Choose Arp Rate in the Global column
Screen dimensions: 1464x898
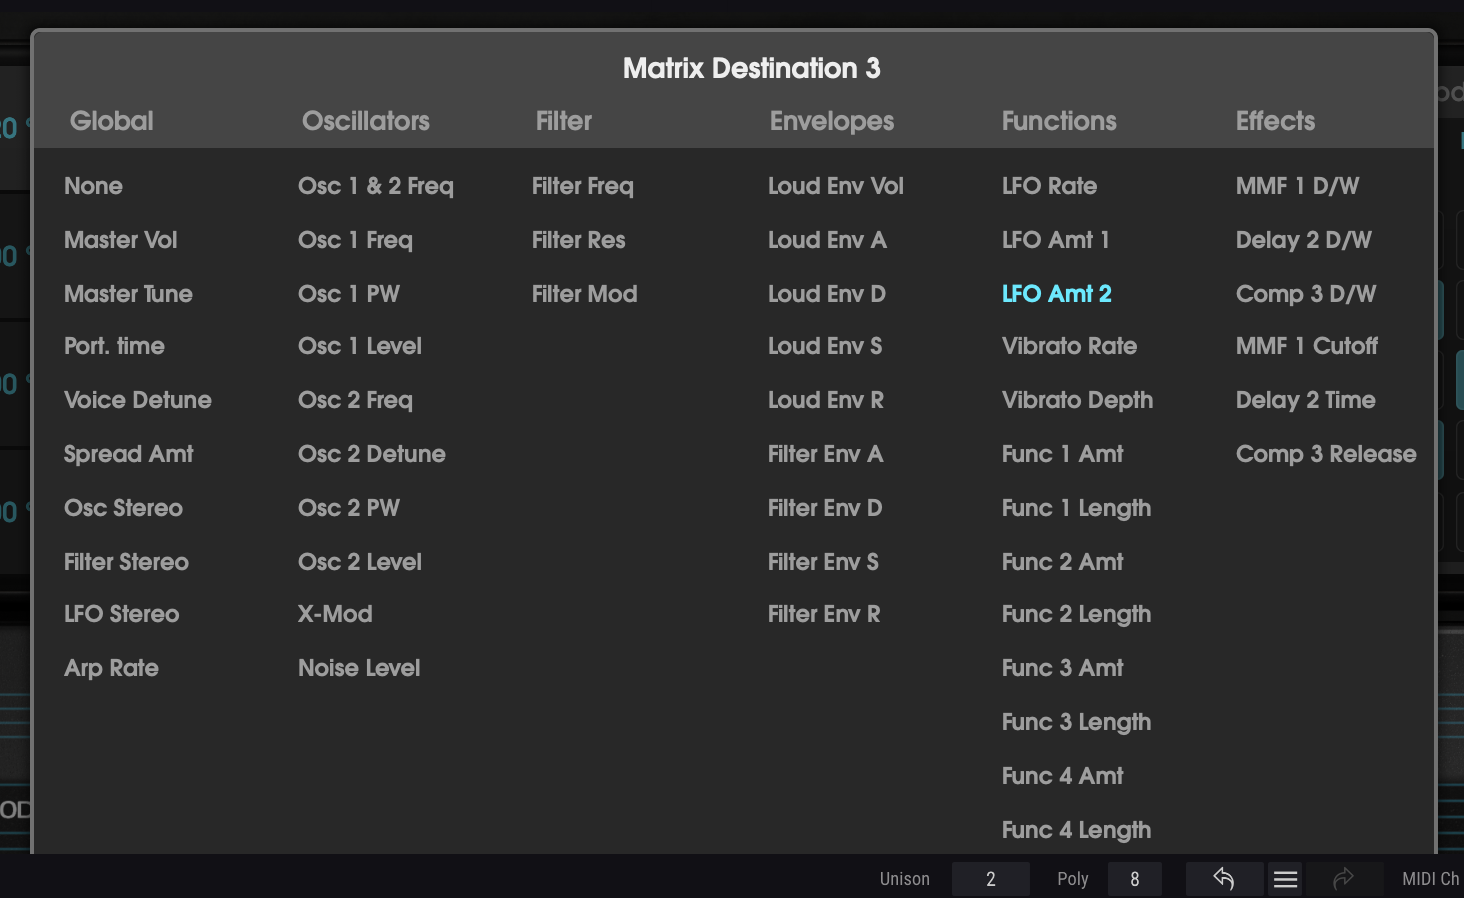pos(111,667)
